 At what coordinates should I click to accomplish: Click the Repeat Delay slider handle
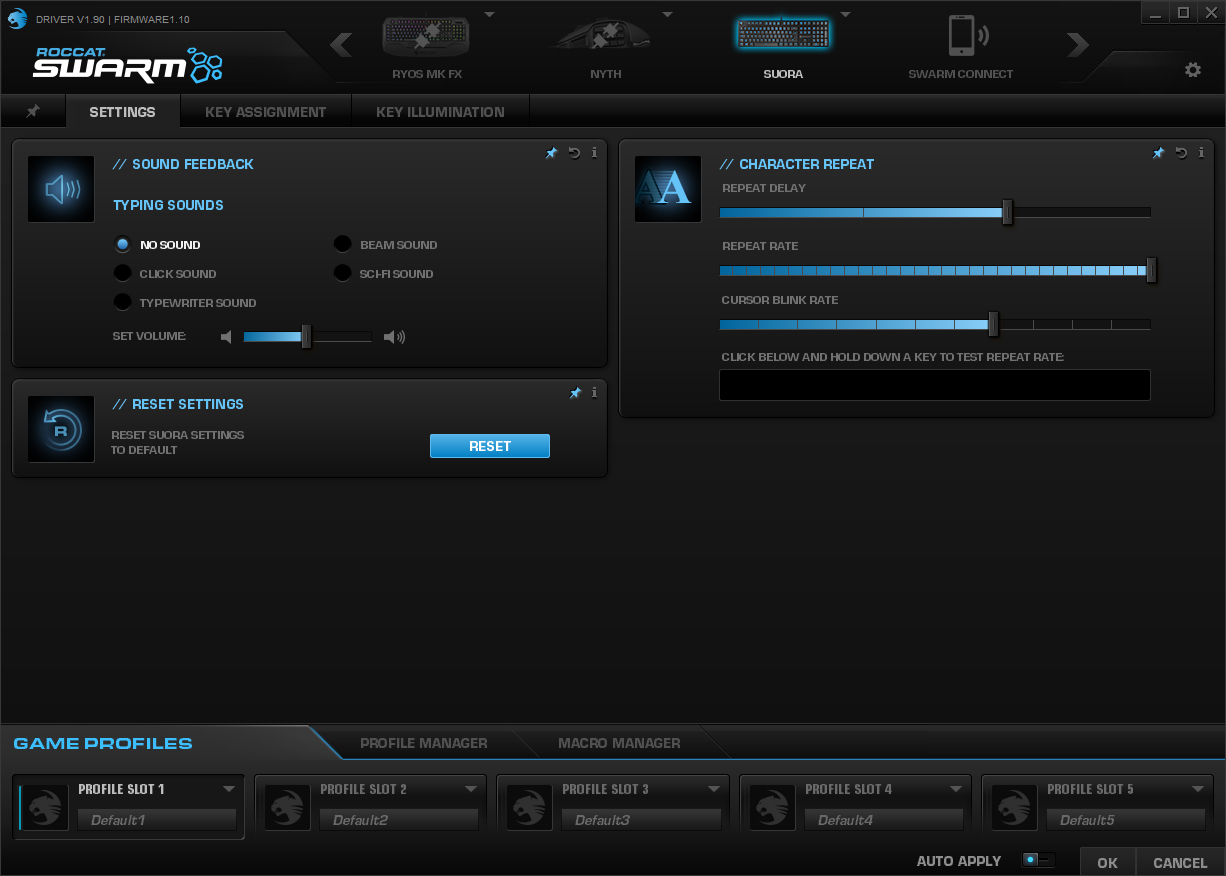click(1008, 212)
